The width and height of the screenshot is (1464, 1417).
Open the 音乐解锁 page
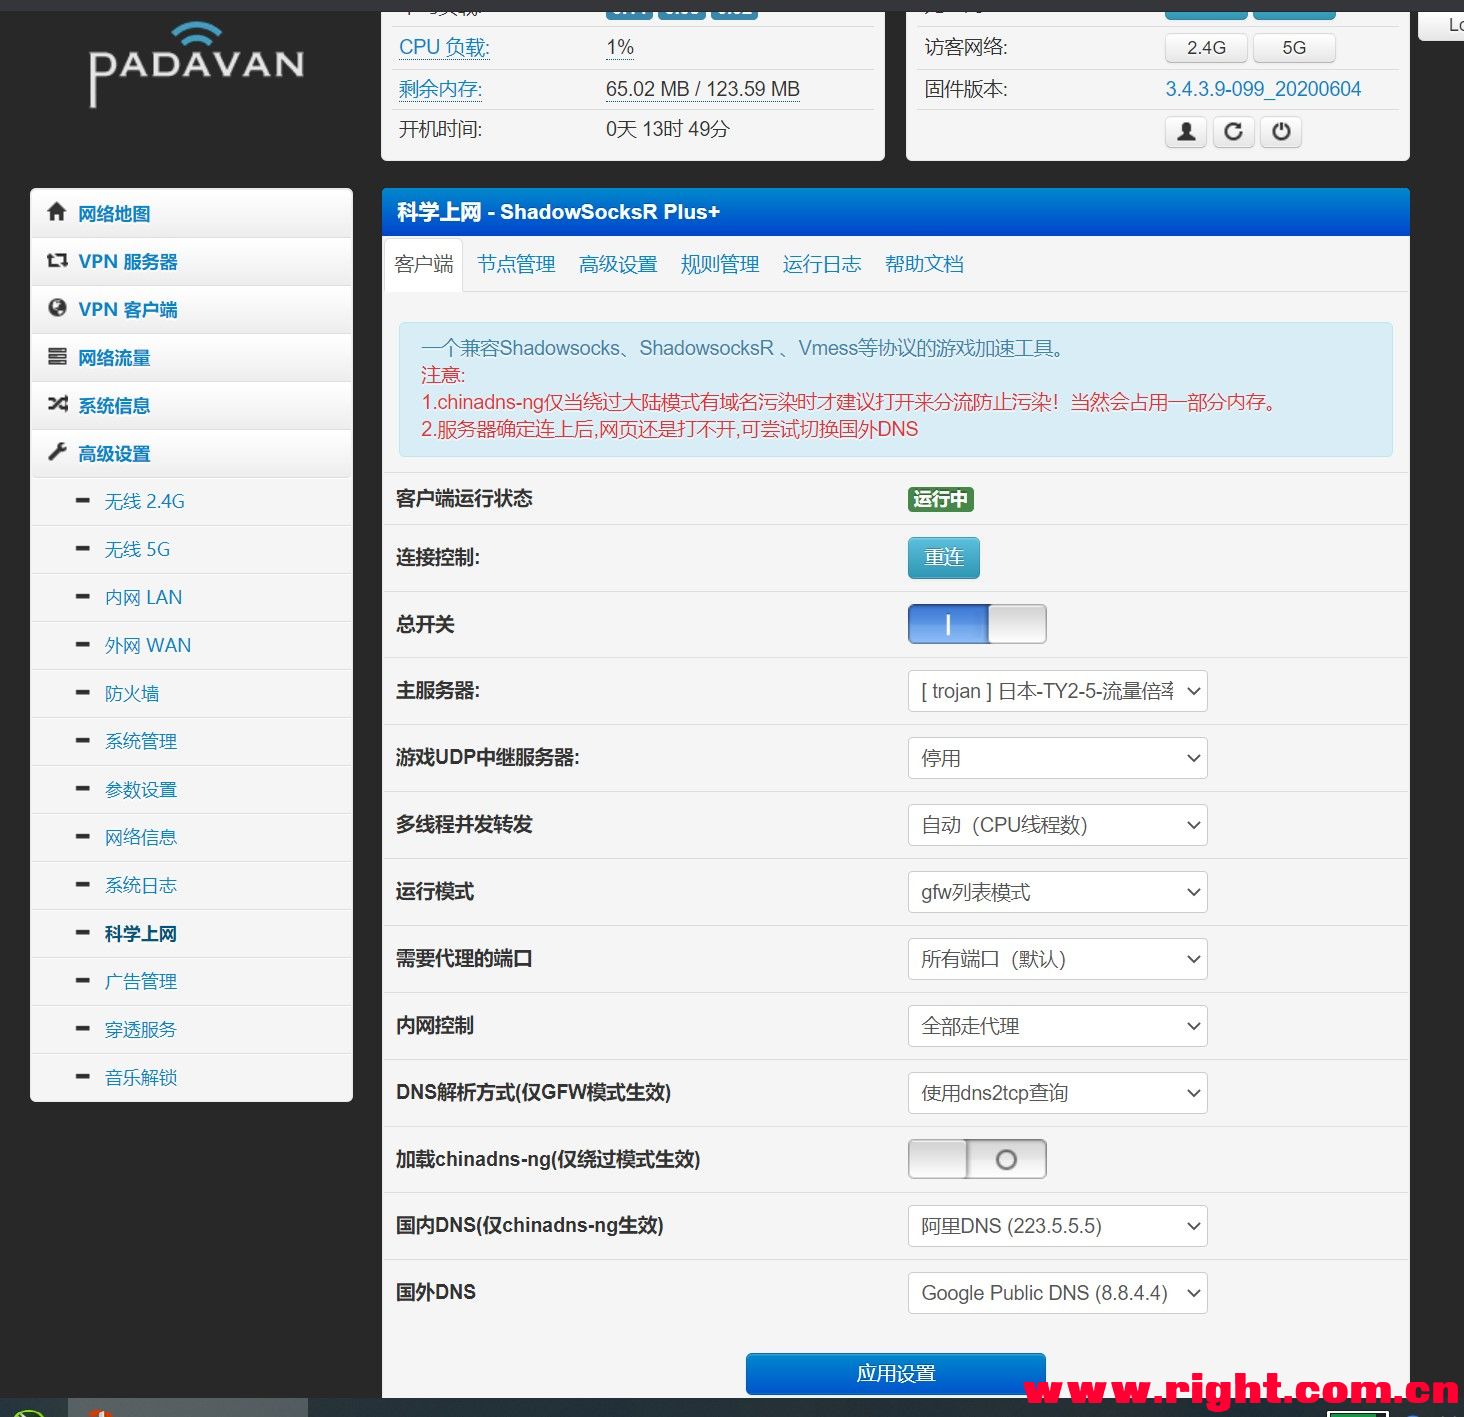[192, 1077]
